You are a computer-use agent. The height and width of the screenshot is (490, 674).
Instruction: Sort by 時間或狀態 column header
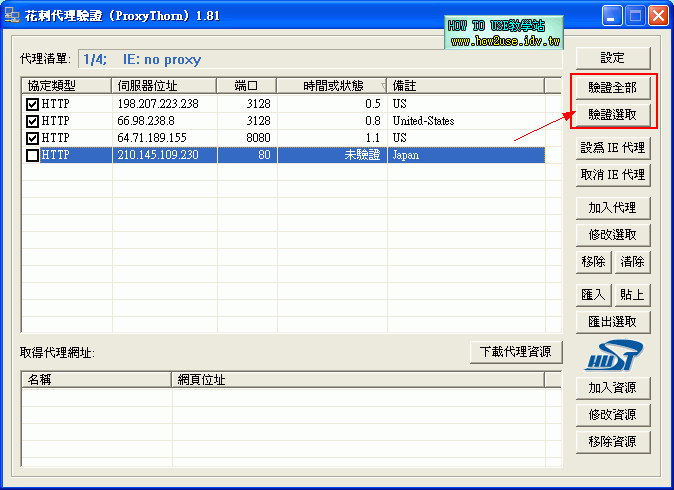click(332, 86)
